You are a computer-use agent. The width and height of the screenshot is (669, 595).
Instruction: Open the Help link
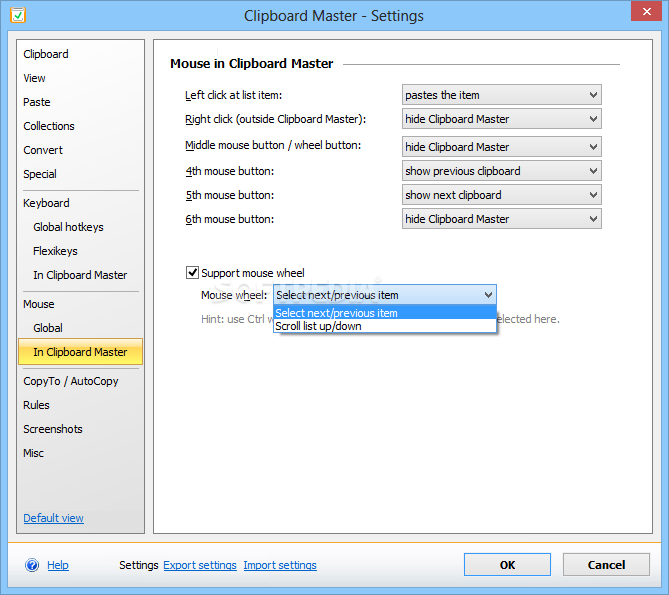tap(58, 565)
